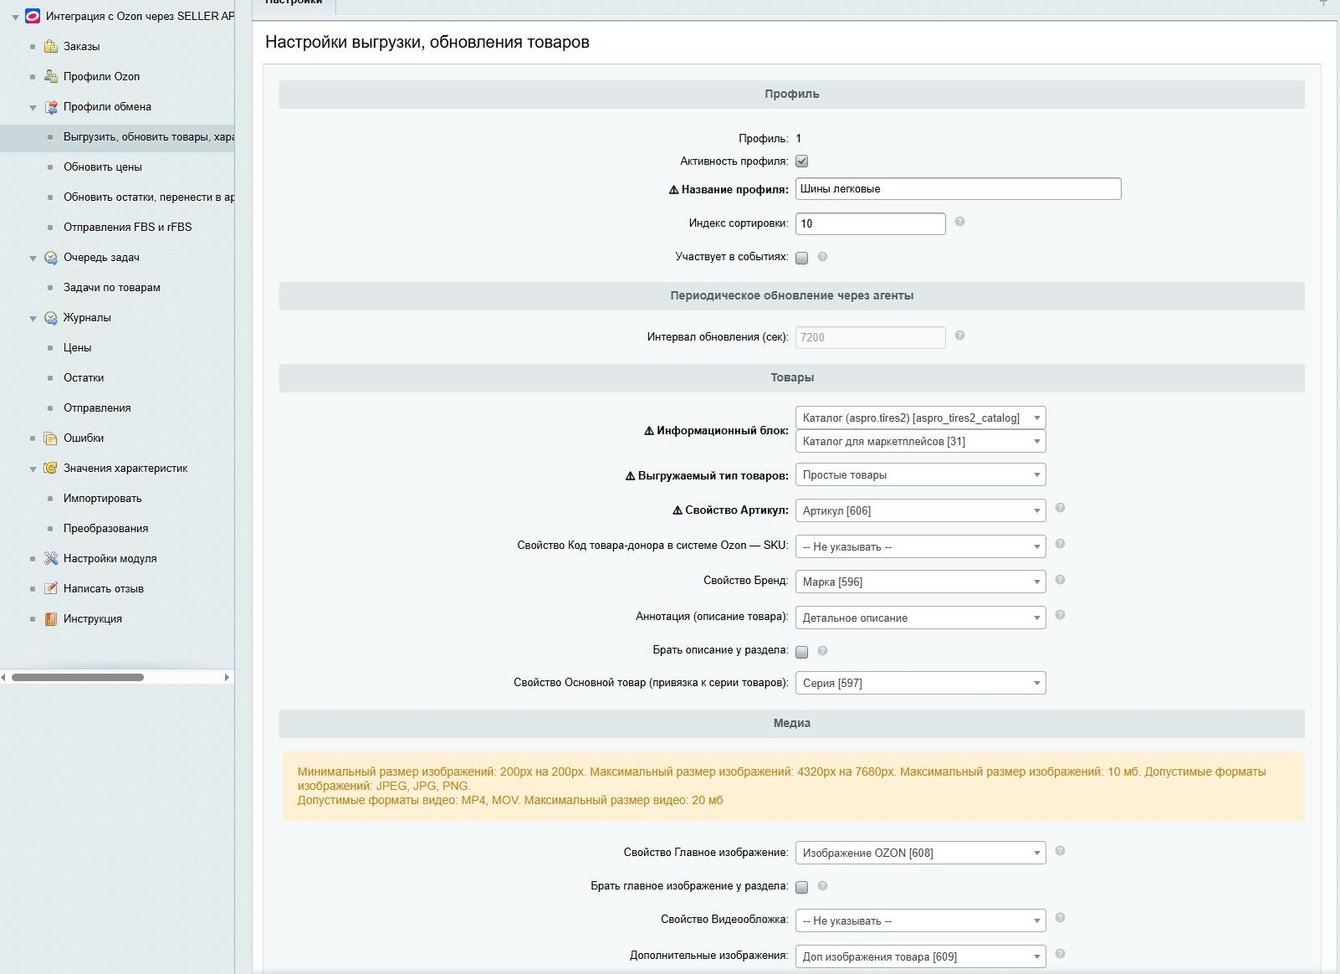Viewport: 1340px width, 974px height.
Task: Open the Свойство Видеообложка dropdown
Action: click(921, 921)
